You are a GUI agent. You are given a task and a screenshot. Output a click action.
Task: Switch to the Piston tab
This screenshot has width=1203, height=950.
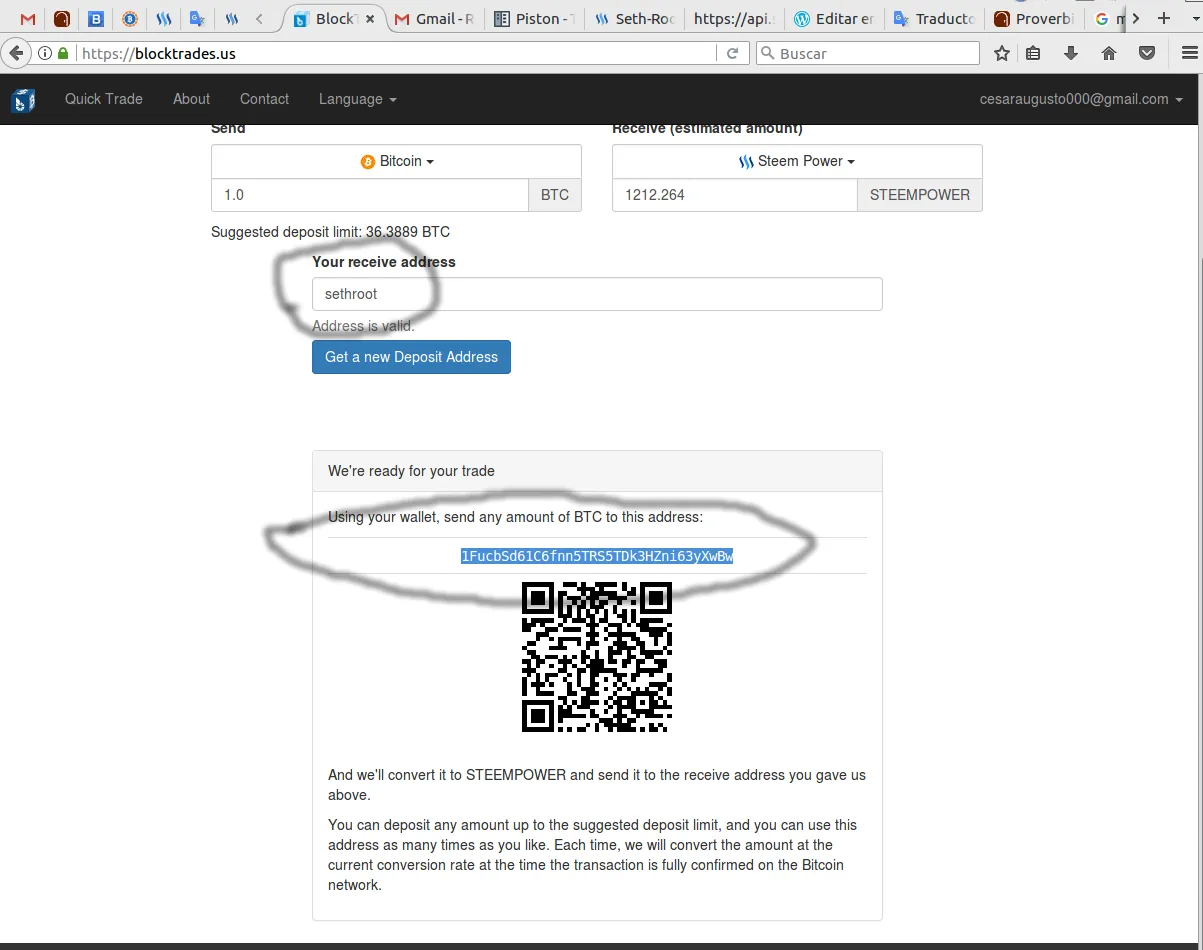coord(535,19)
